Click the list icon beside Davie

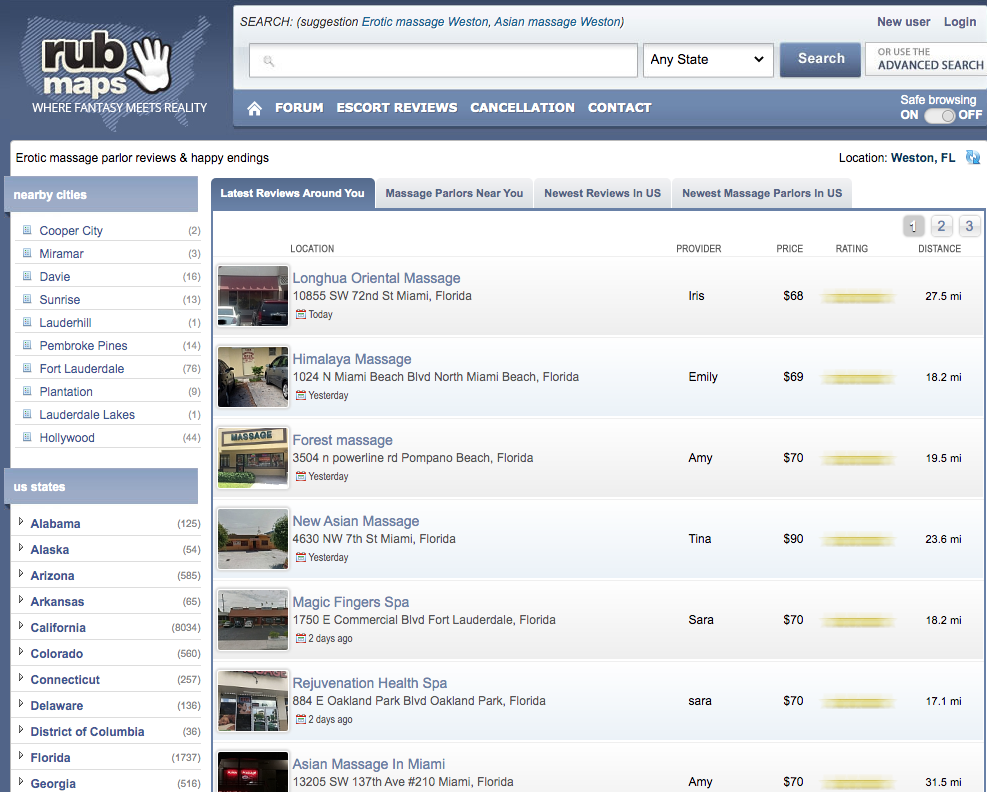[x=27, y=276]
